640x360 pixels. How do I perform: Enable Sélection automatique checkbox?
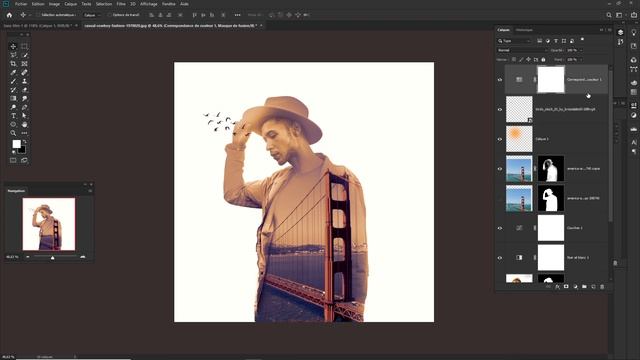click(x=38, y=15)
